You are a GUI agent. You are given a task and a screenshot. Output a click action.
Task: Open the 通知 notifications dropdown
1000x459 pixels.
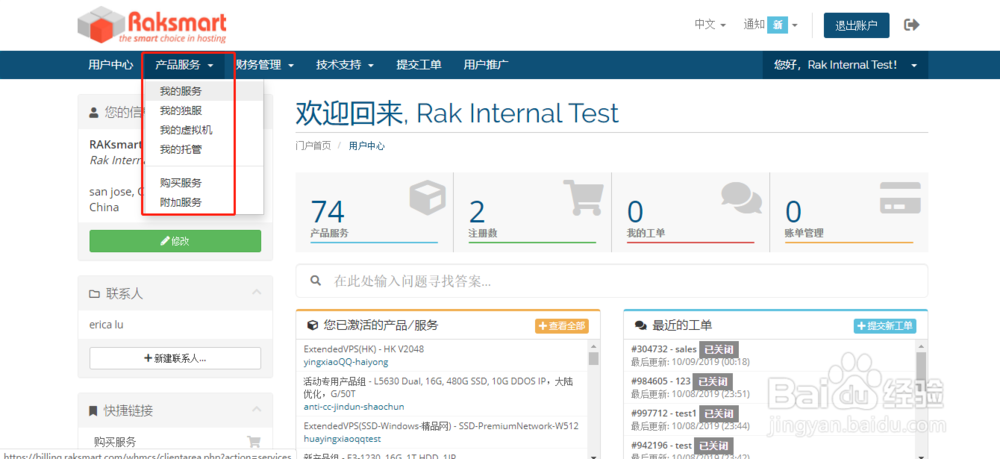(770, 25)
